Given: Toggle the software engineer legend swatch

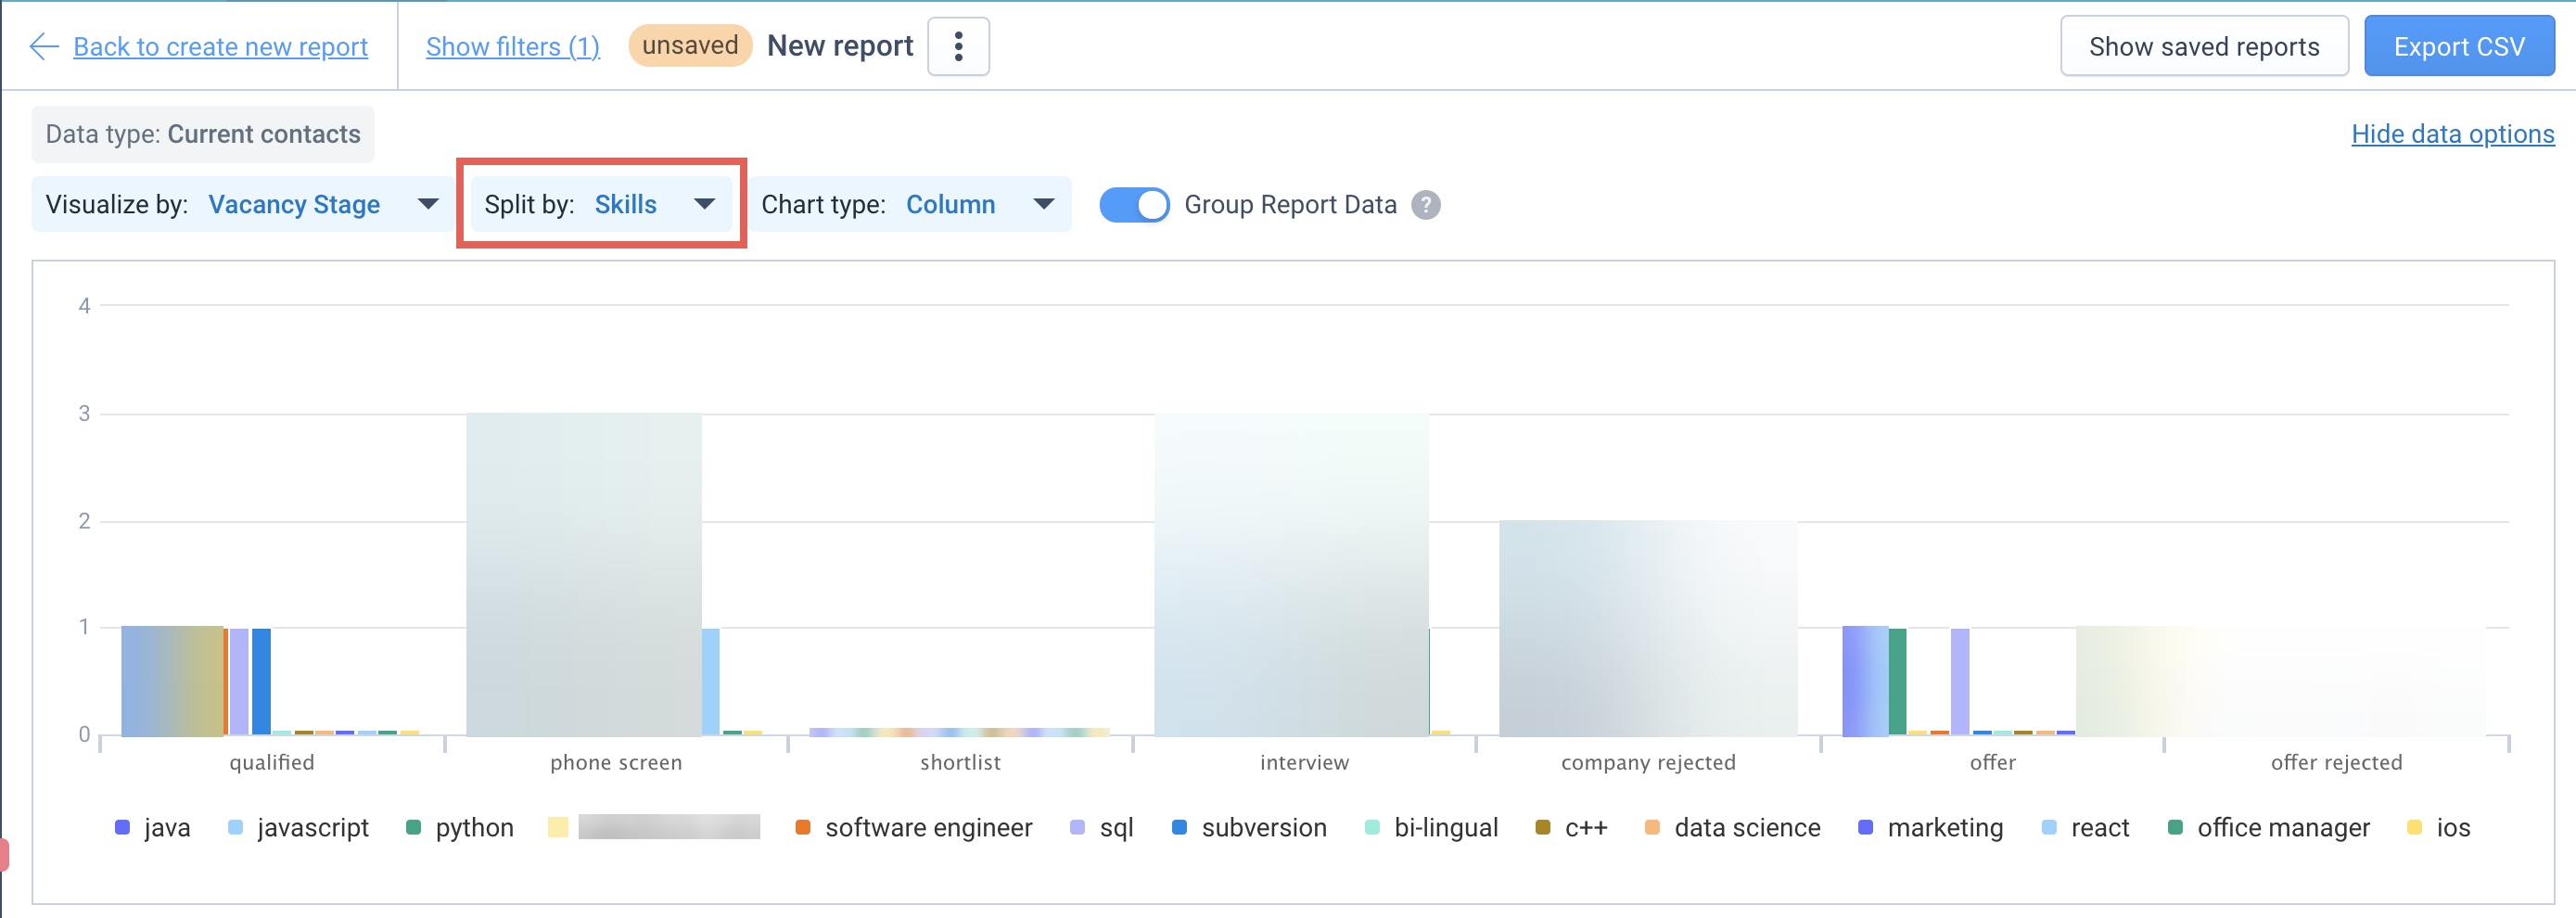Looking at the screenshot, I should (803, 828).
